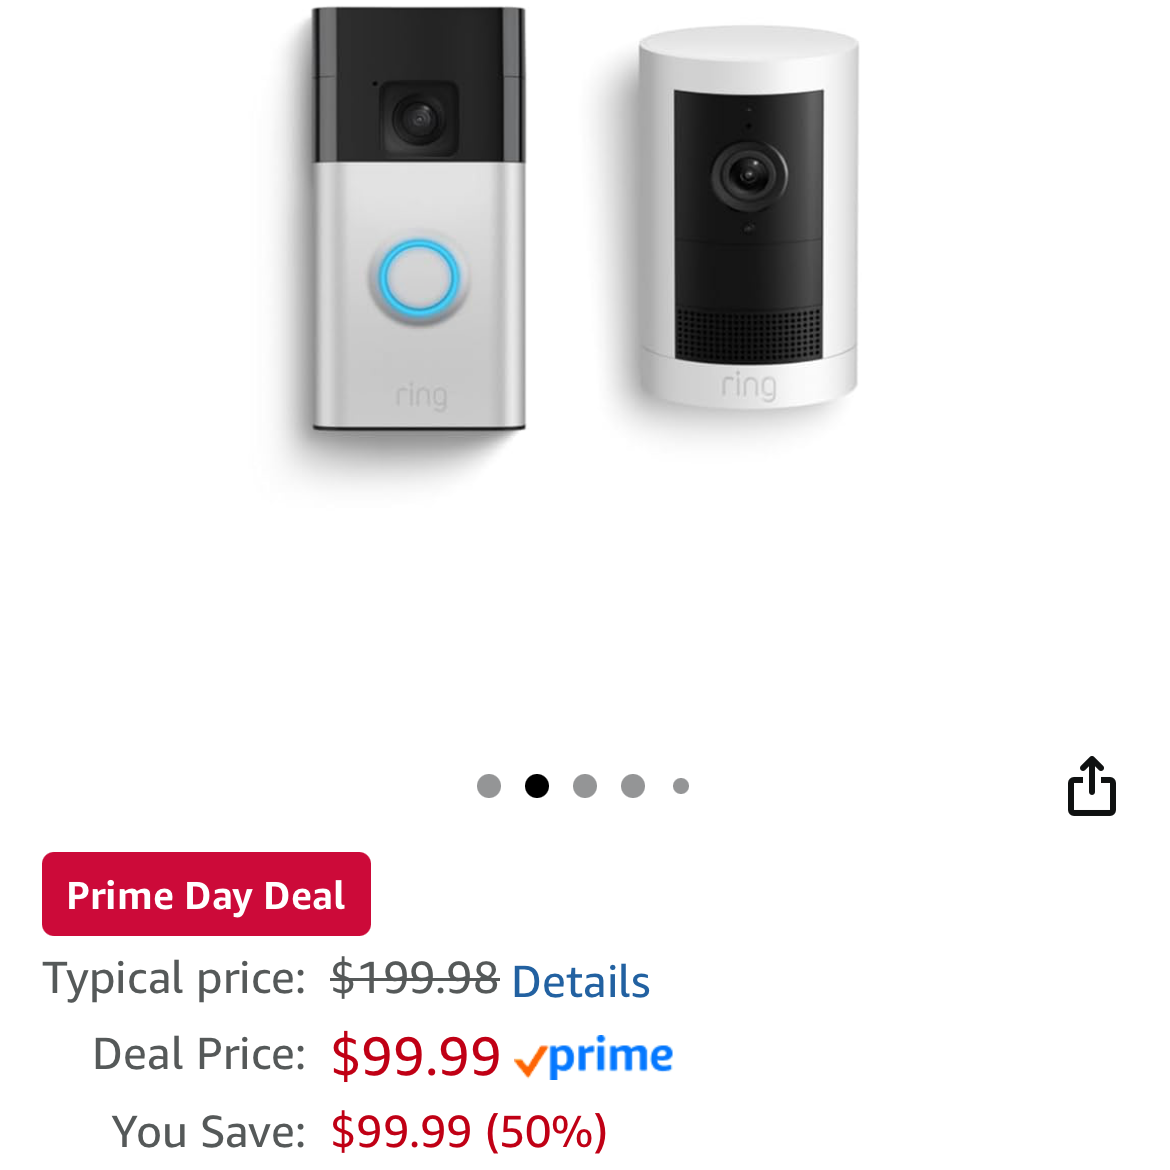Select the fifth carousel indicator dot
Viewport: 1170px width, 1170px height.
tap(680, 786)
